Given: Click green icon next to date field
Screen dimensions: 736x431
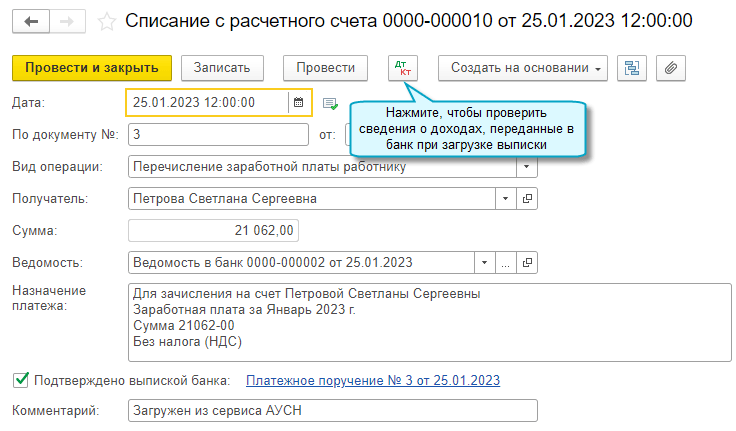Looking at the screenshot, I should click(x=330, y=102).
